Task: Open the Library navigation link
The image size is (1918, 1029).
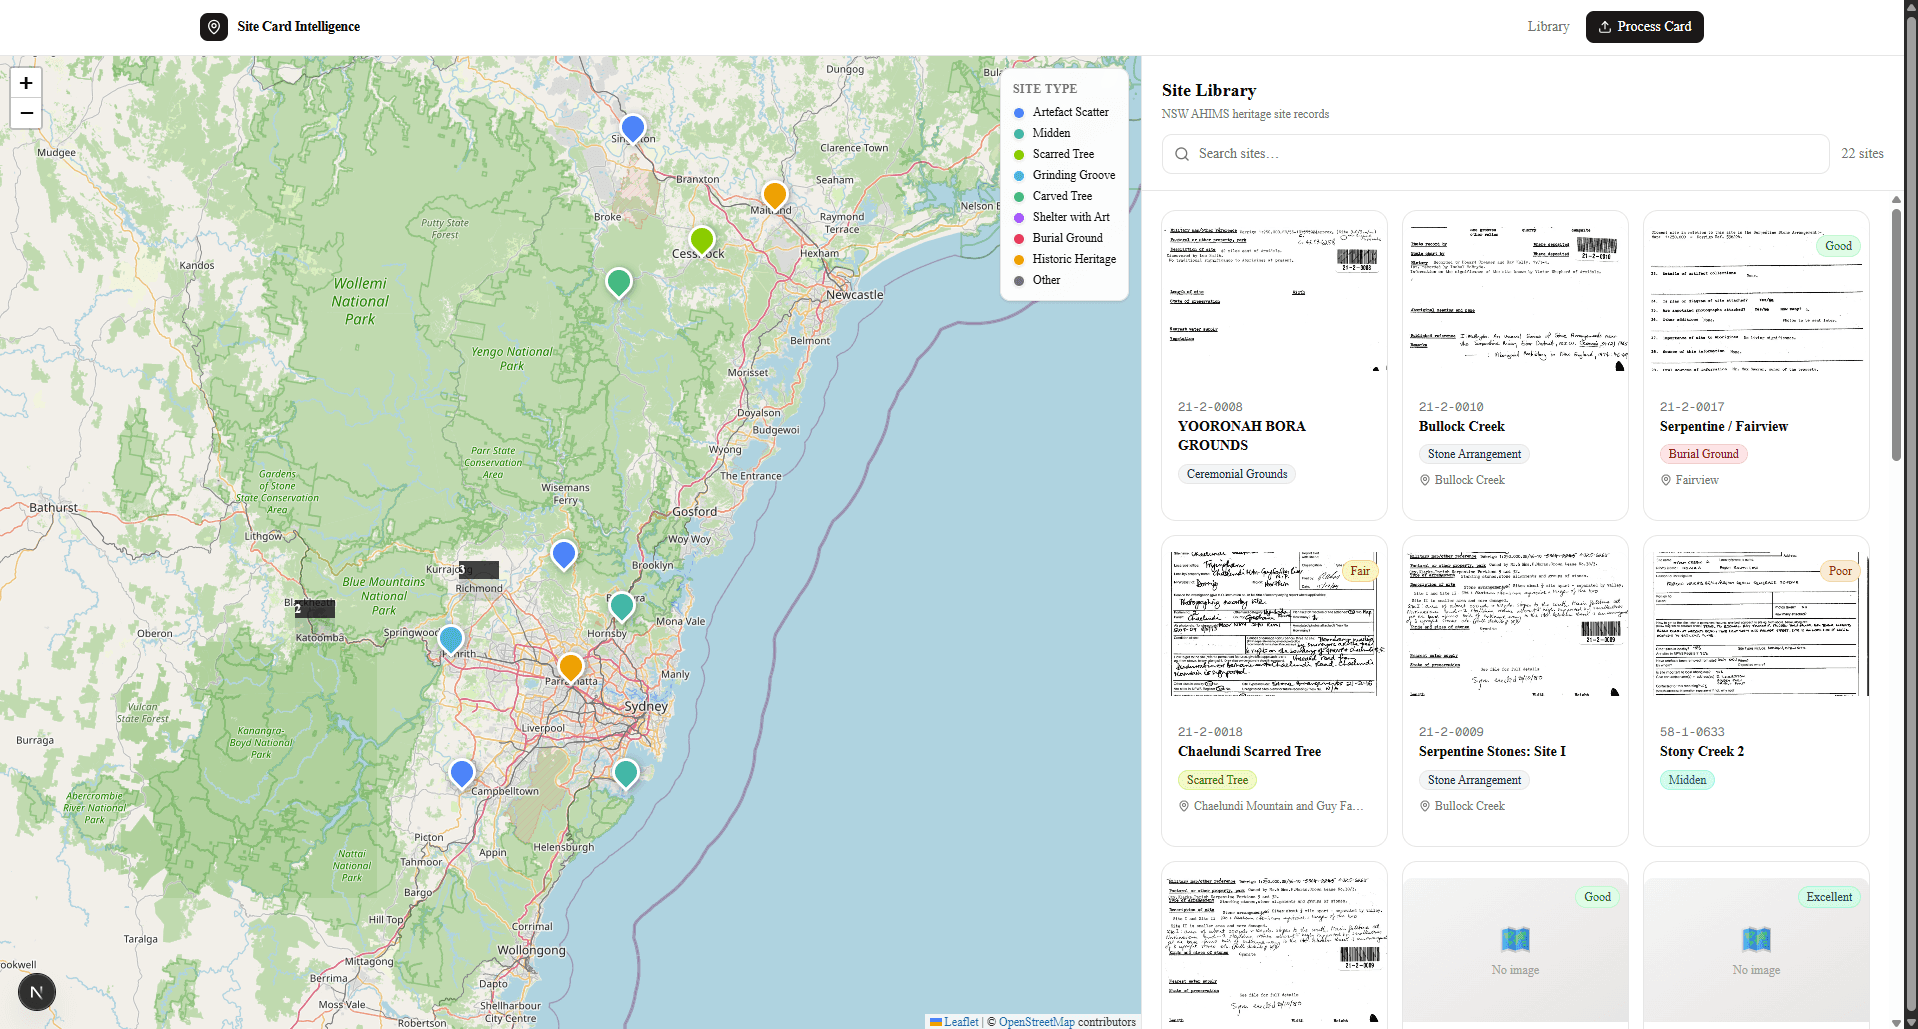Action: coord(1548,27)
